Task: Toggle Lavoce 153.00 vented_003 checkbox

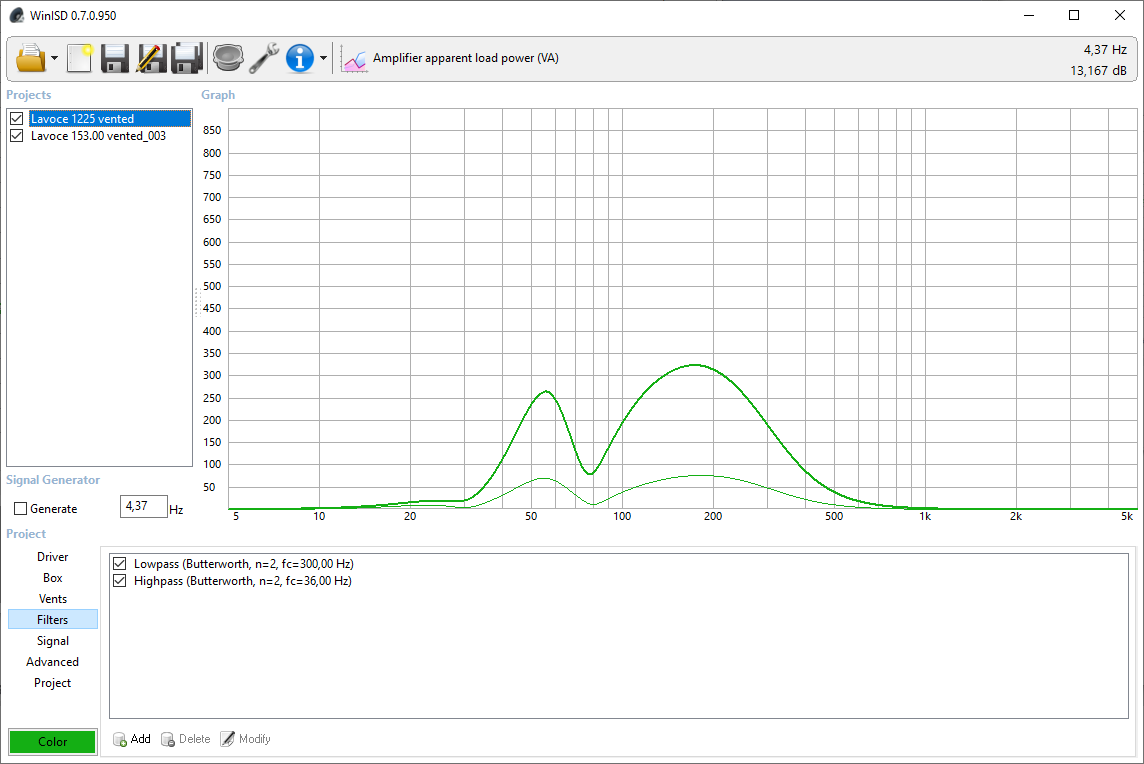Action: (17, 136)
